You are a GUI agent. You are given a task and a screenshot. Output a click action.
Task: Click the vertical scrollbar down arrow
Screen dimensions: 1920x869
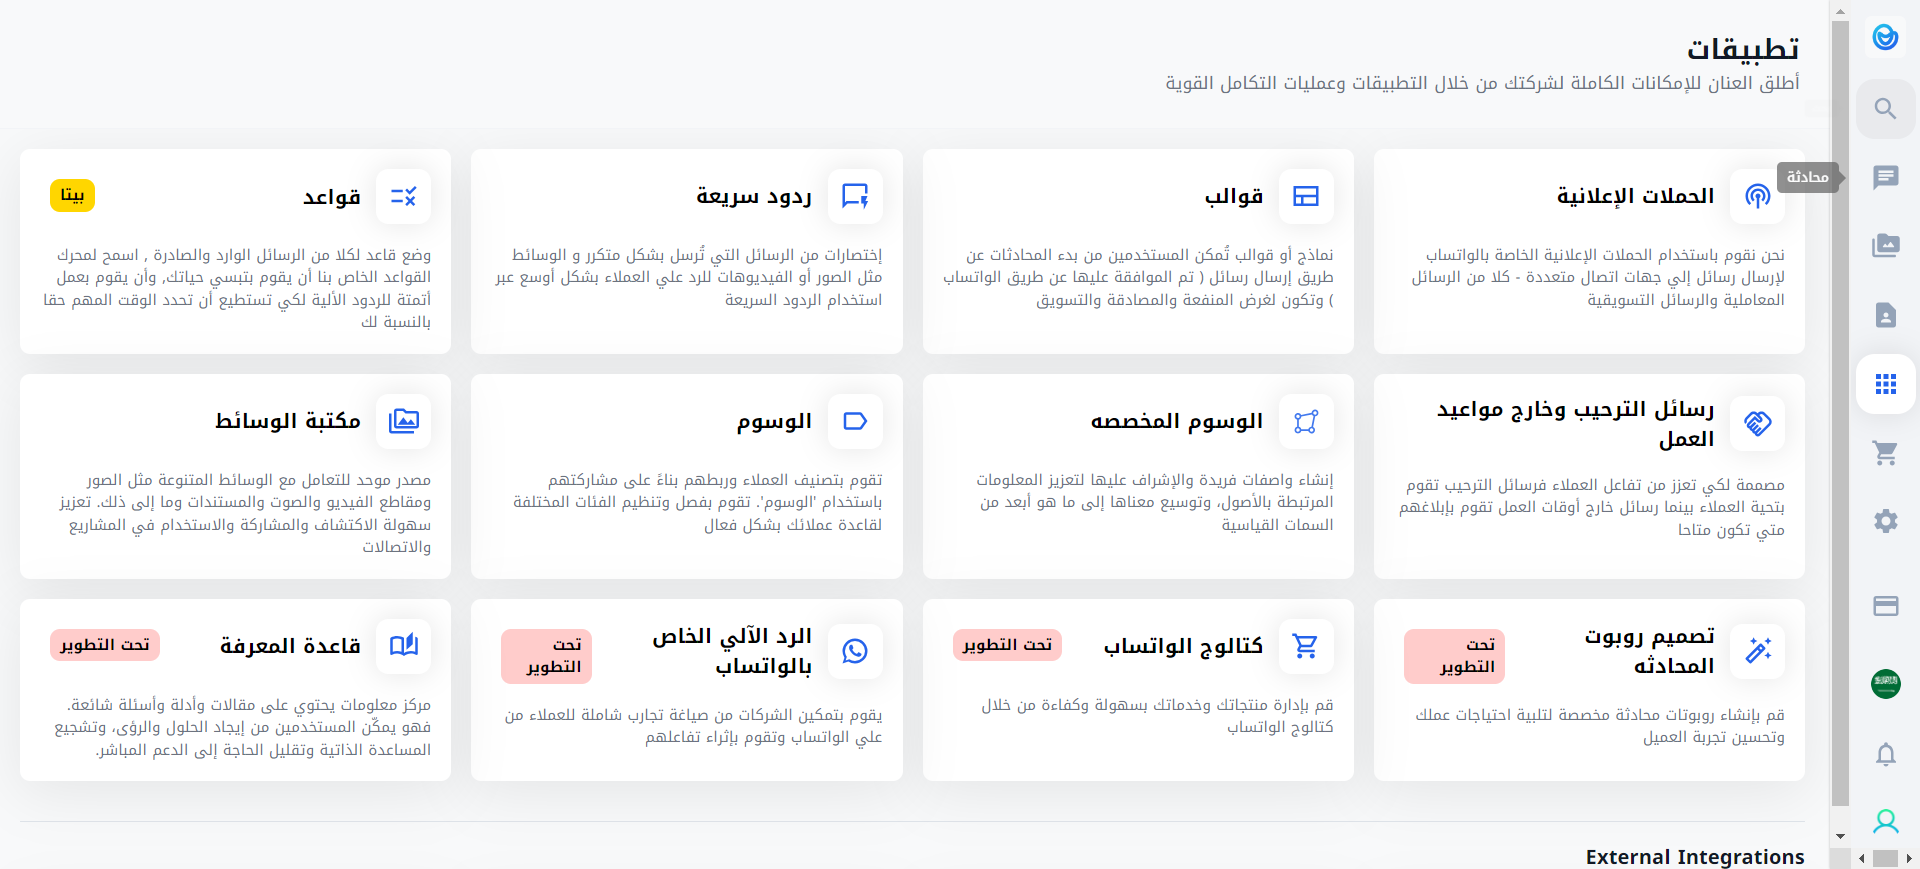coord(1840,836)
